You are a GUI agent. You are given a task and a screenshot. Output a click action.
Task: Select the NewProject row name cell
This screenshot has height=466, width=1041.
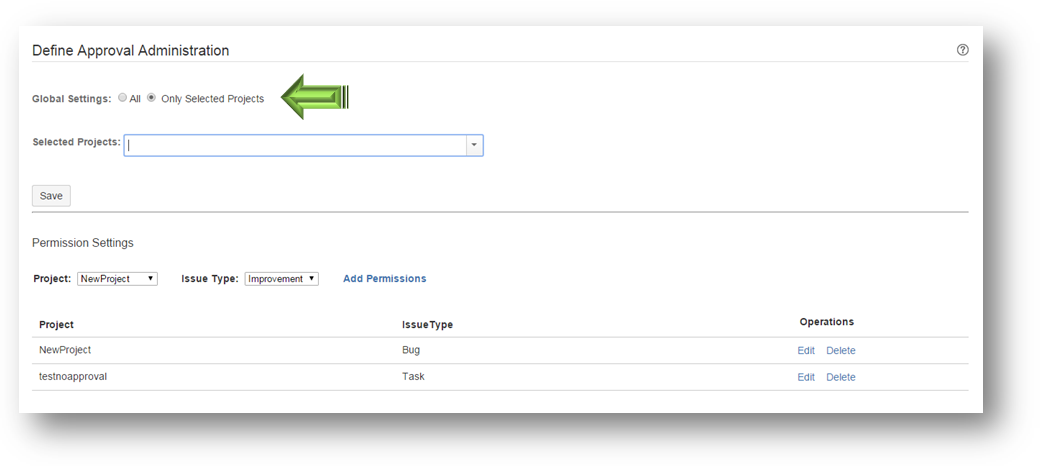[x=65, y=350]
